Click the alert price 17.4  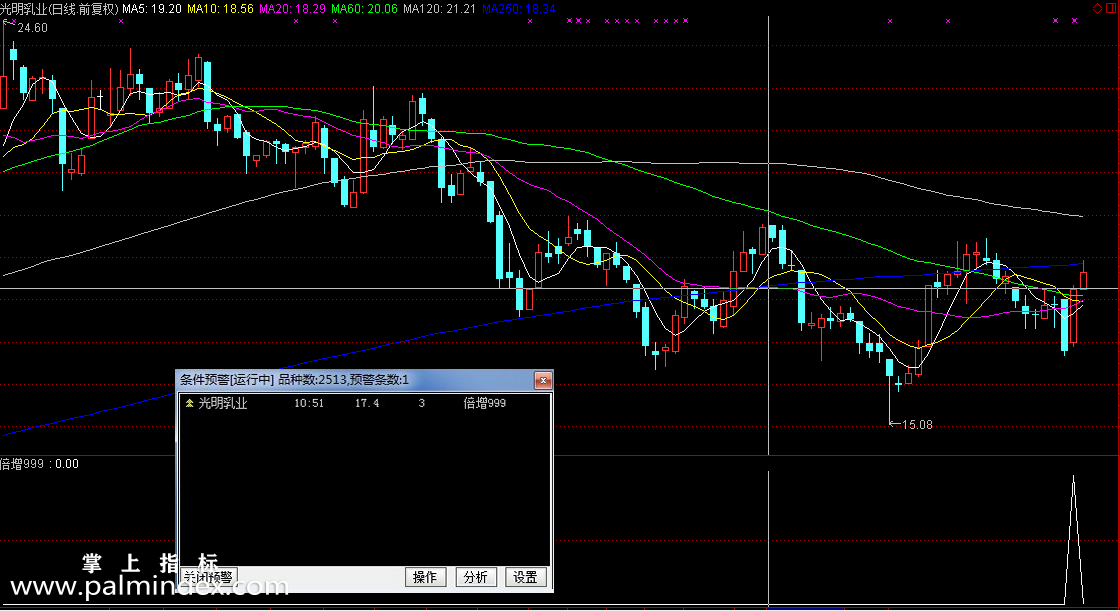pyautogui.click(x=367, y=404)
